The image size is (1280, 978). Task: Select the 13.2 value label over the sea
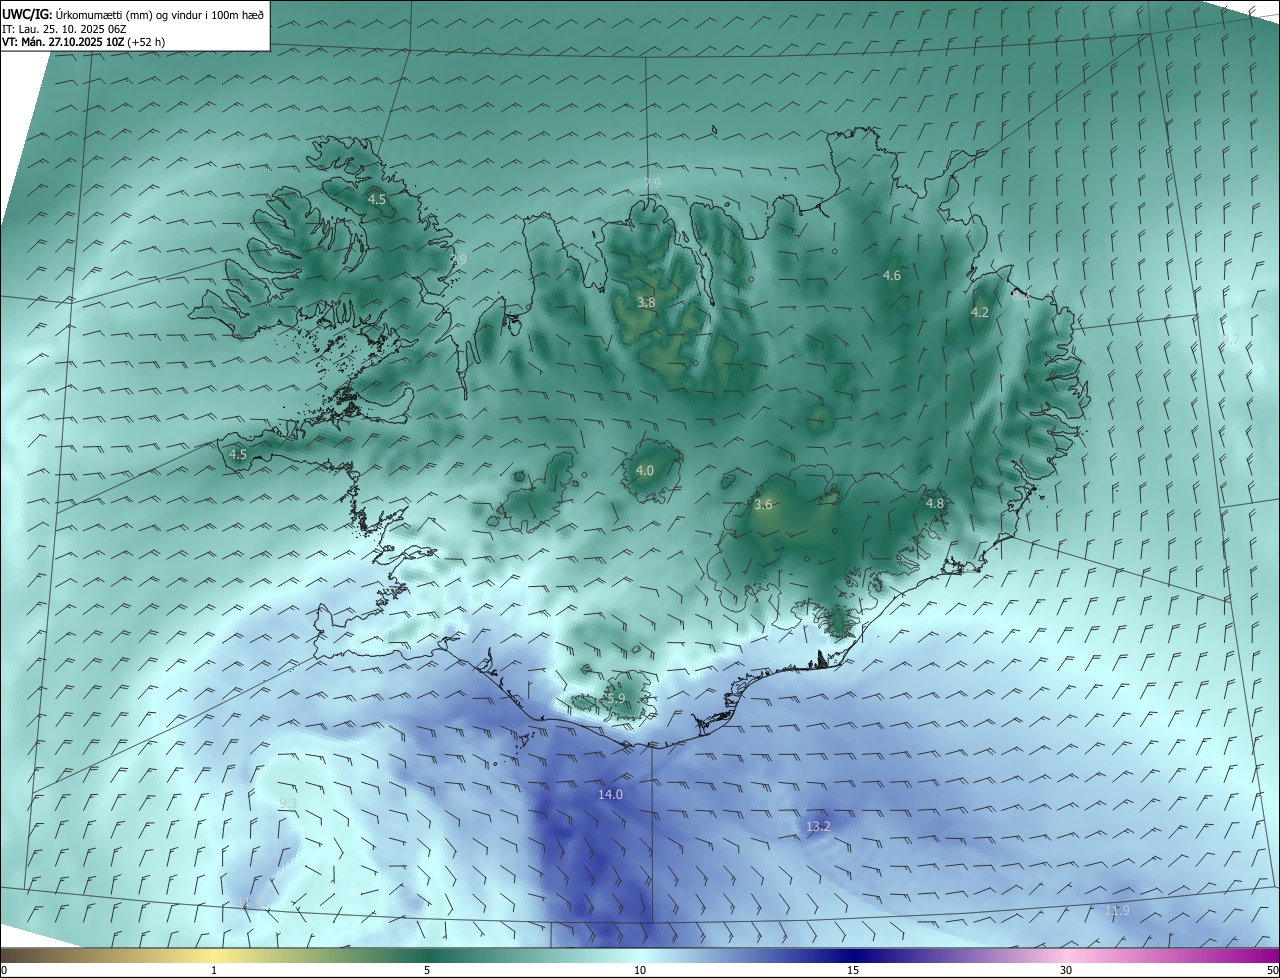point(818,827)
